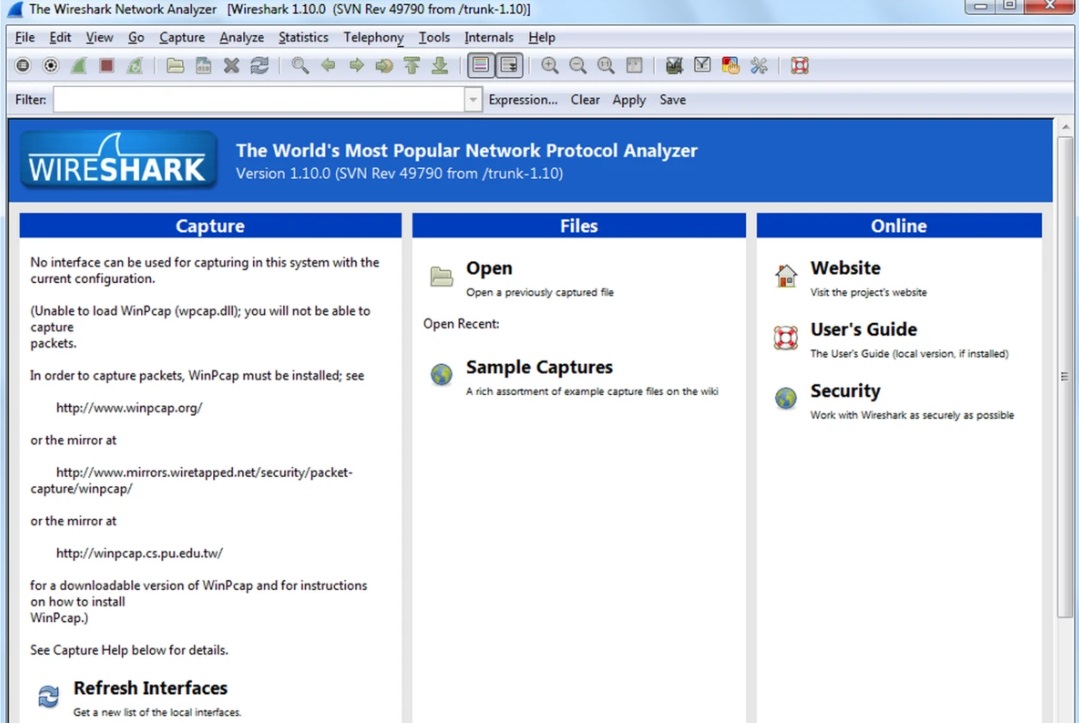The width and height of the screenshot is (1079, 723).
Task: Click inside the Filter text field
Action: point(258,100)
